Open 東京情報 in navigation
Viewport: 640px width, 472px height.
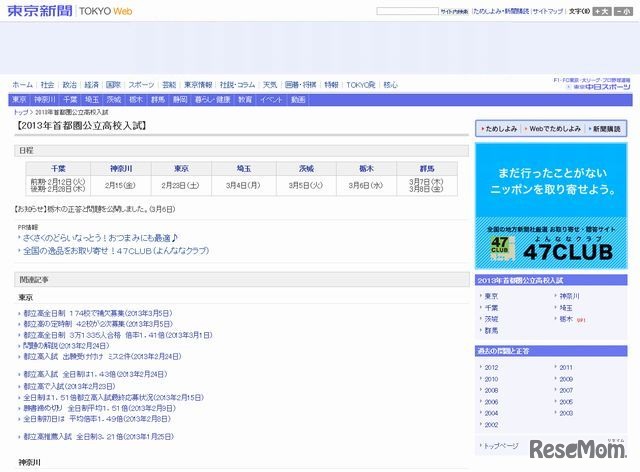tap(198, 85)
